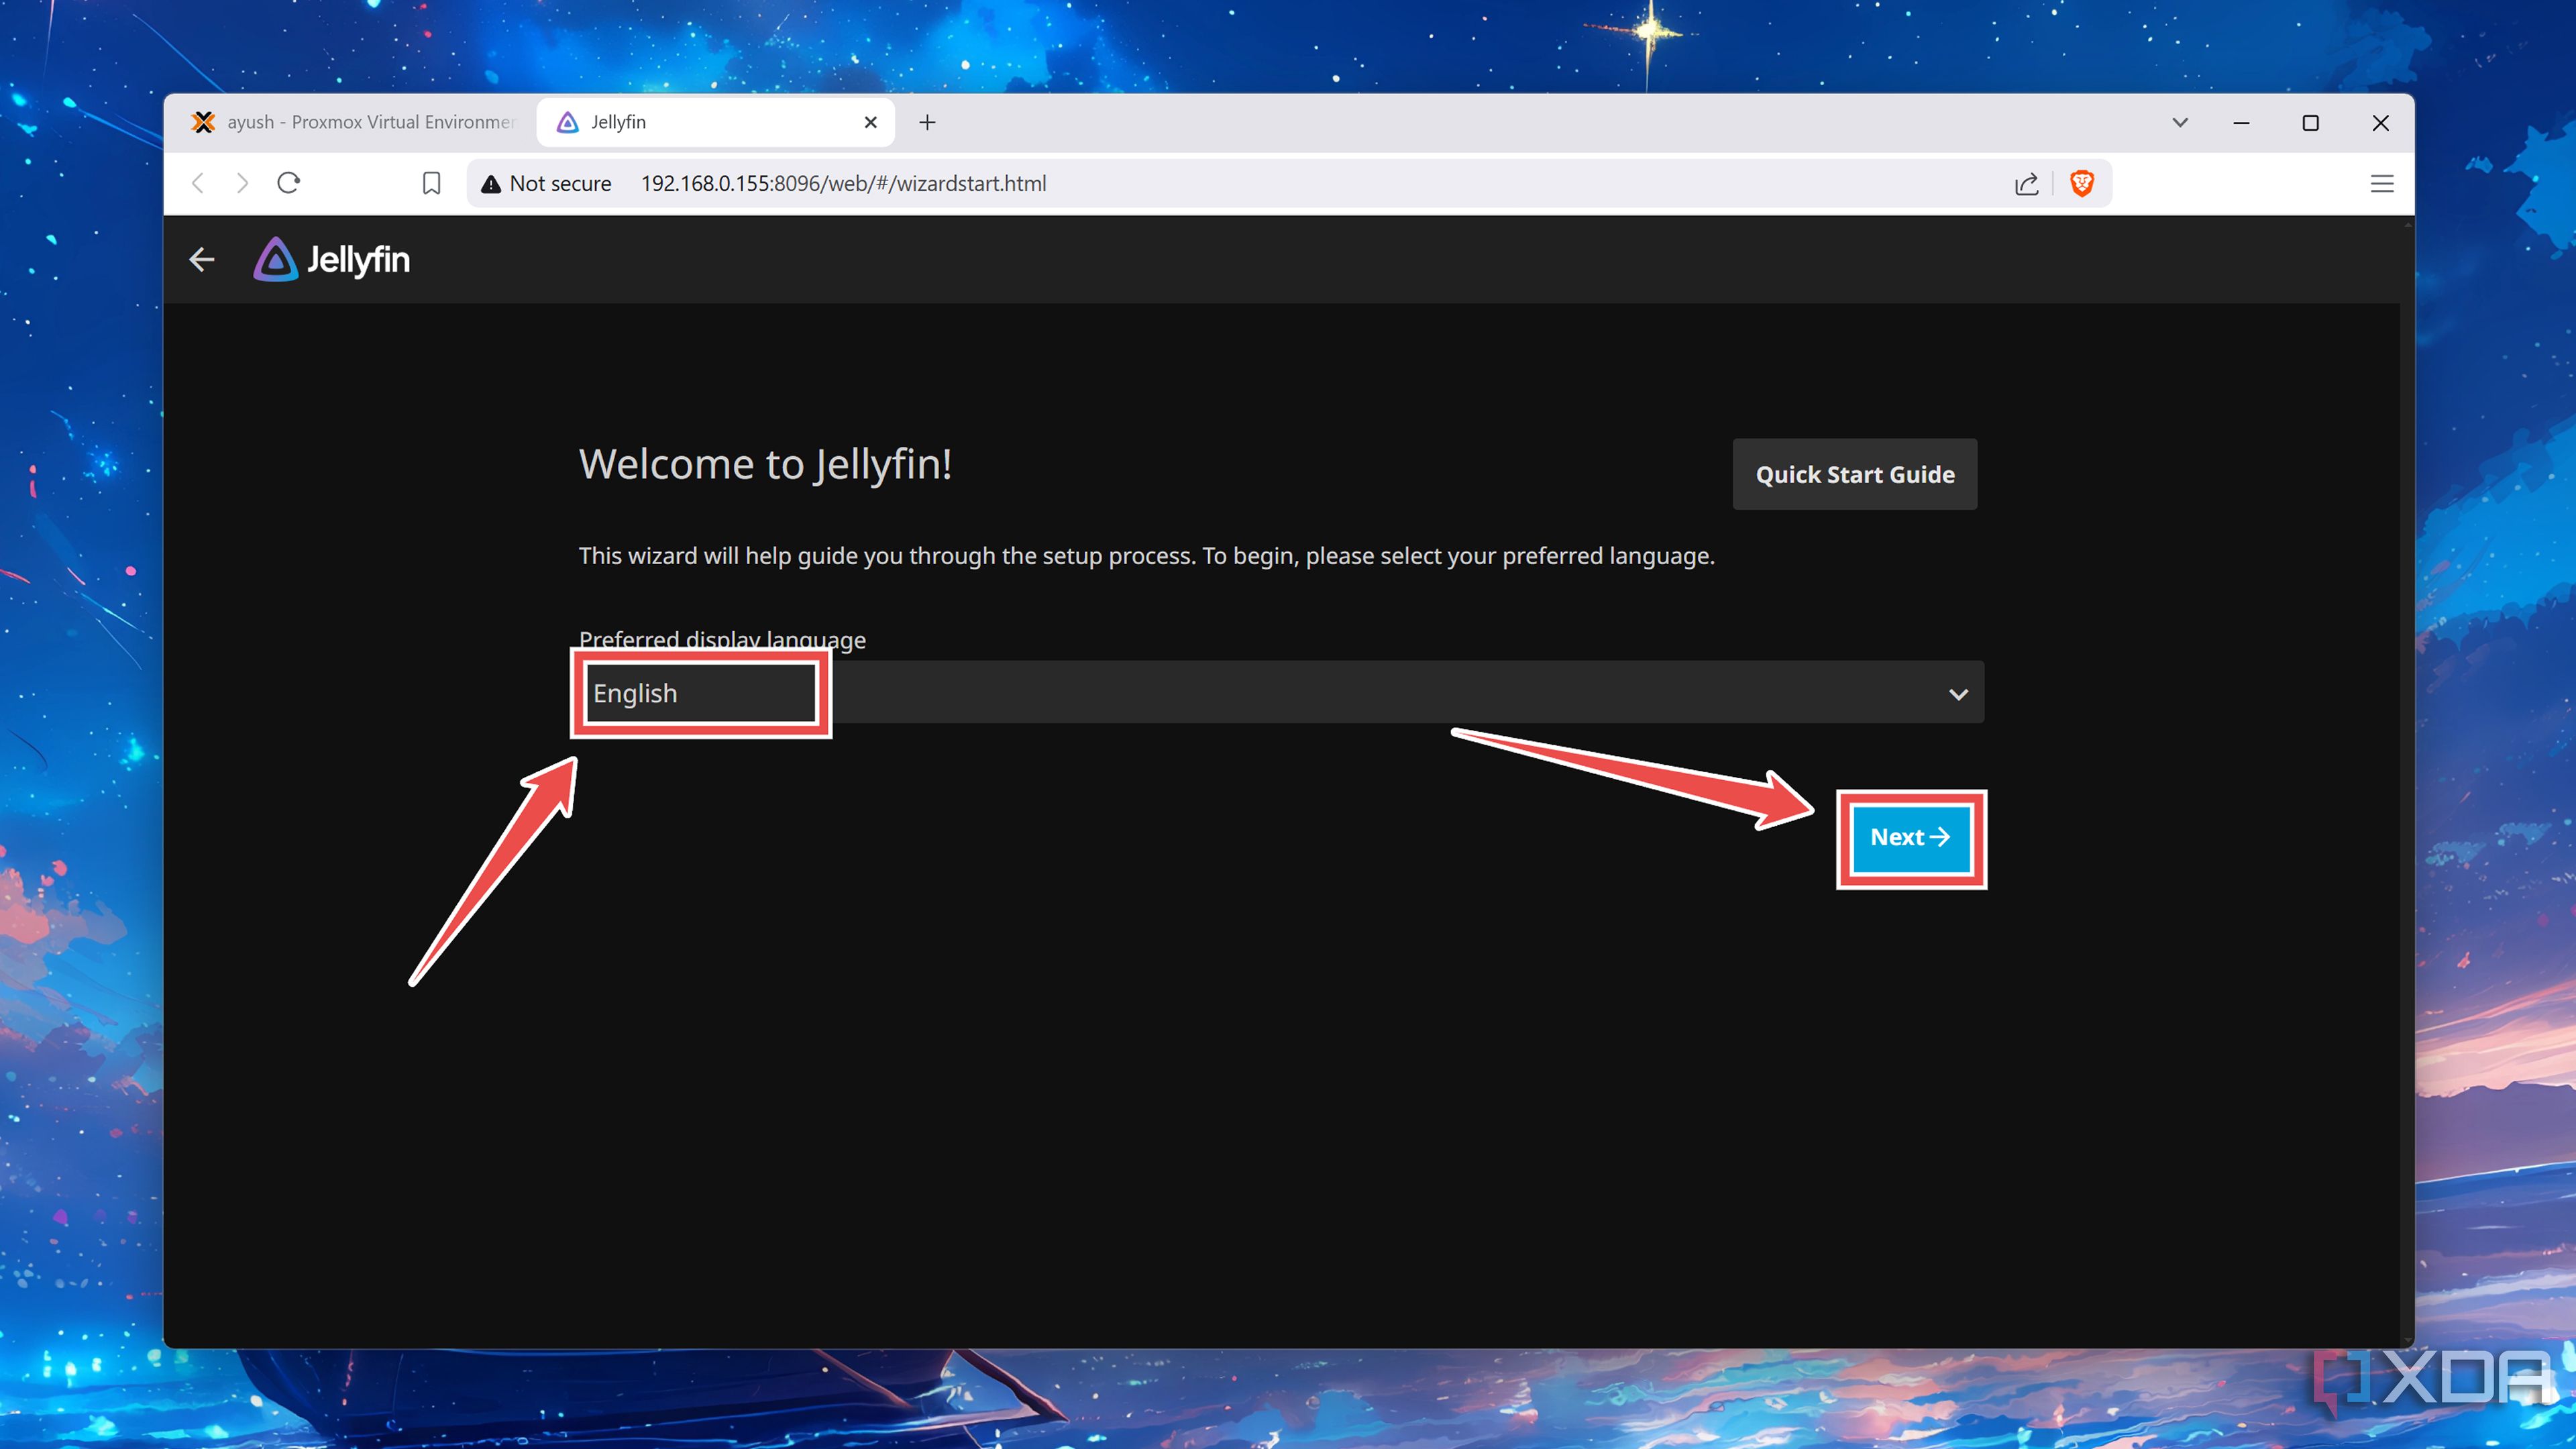2576x1449 pixels.
Task: Click the address bar URL
Action: (x=843, y=183)
